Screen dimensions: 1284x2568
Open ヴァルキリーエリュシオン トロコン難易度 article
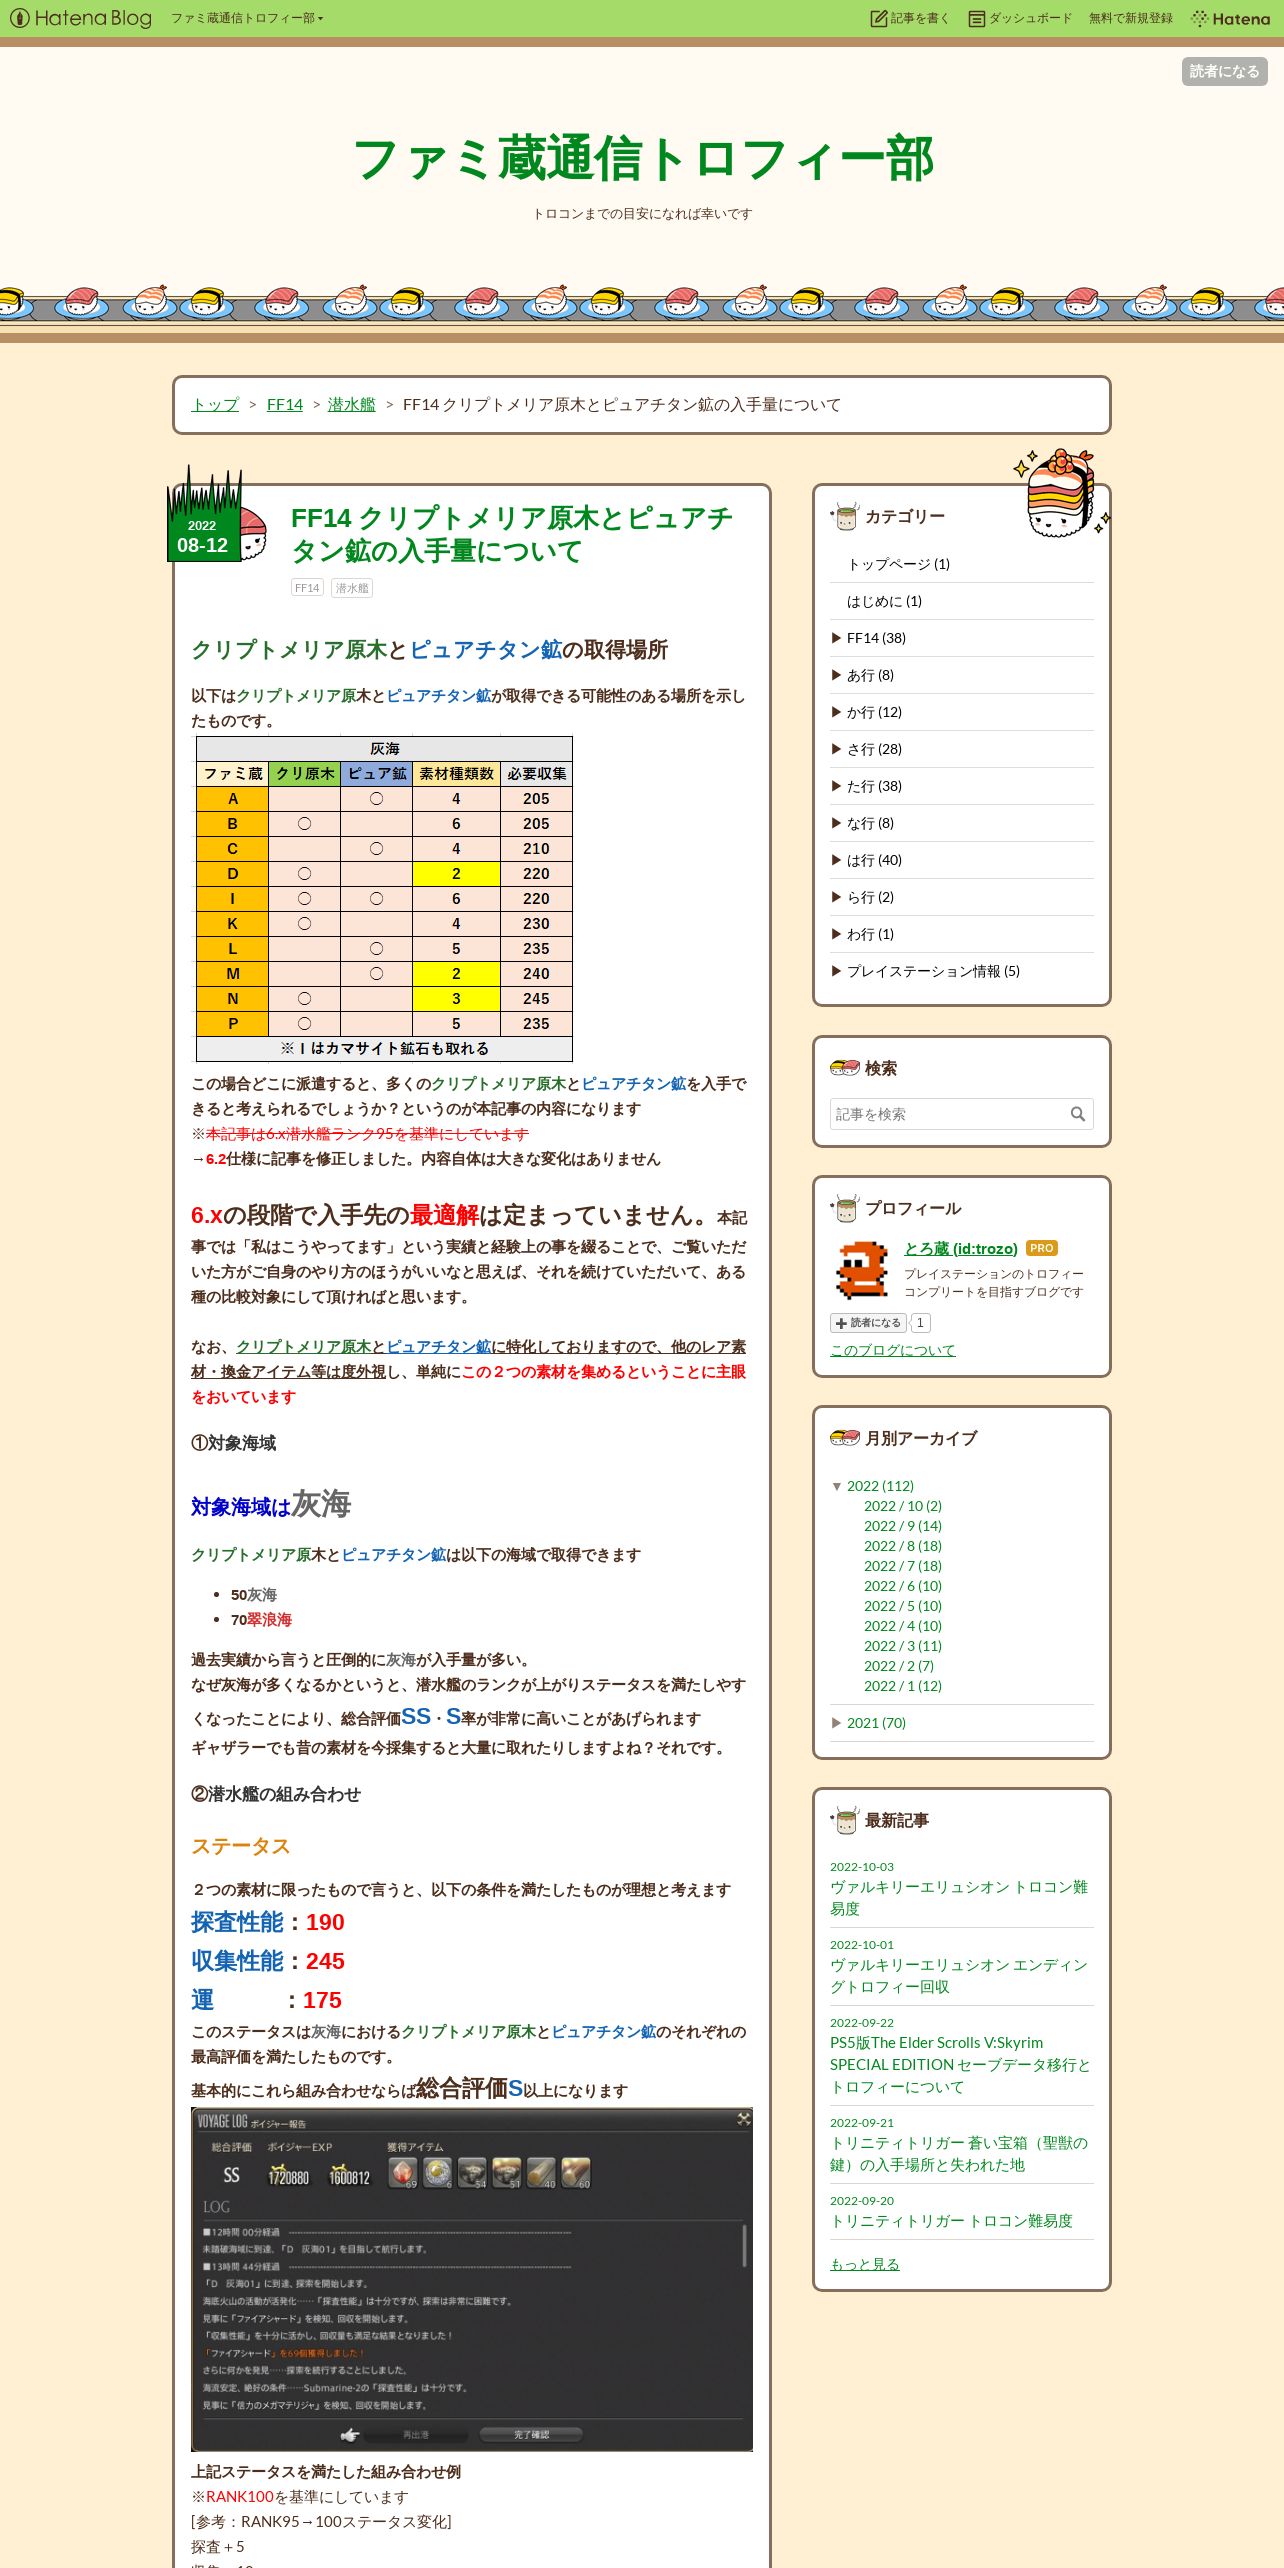pyautogui.click(x=958, y=1897)
